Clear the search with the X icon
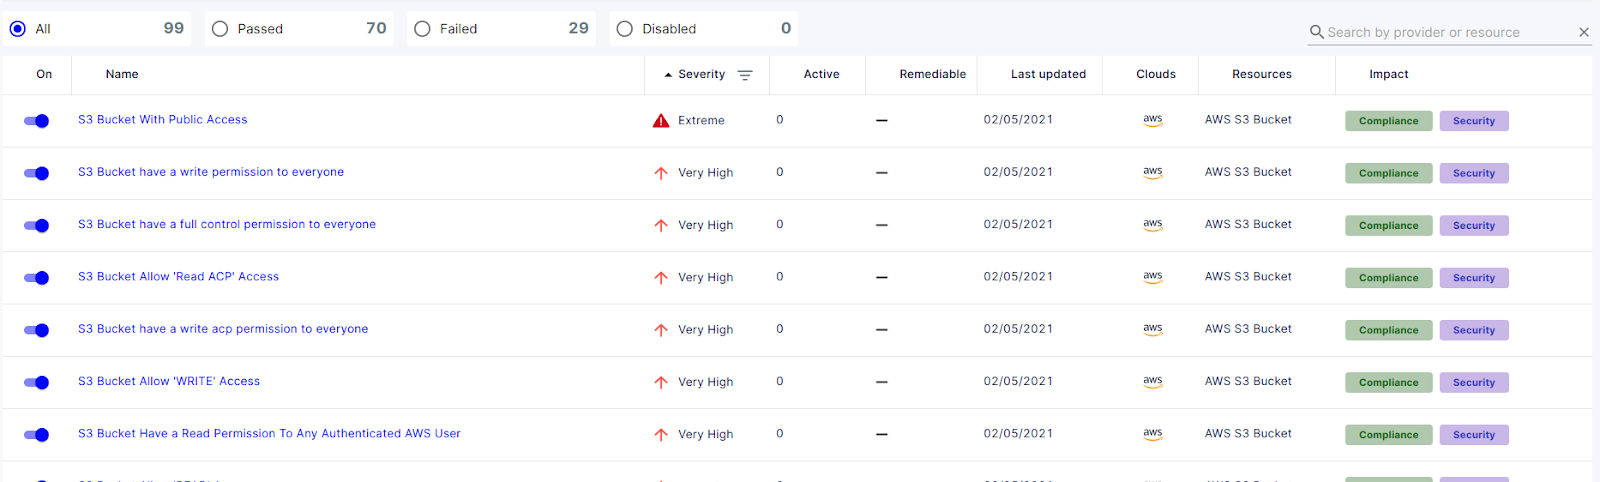The image size is (1600, 482). pos(1584,32)
